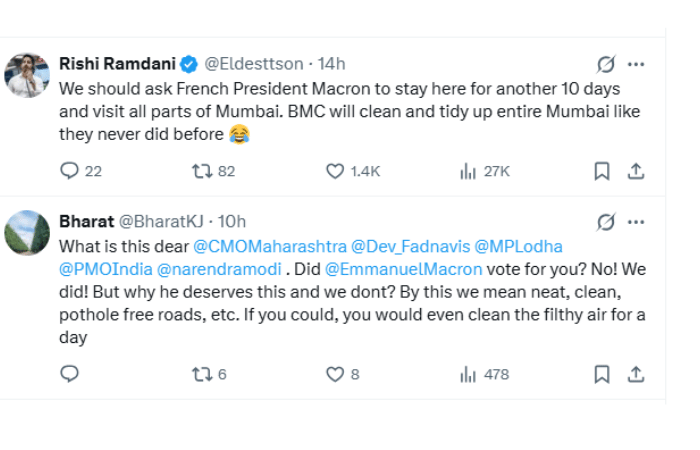This screenshot has height=450, width=700.
Task: Bookmark Rishi Ramdani's tweet
Action: tap(602, 171)
